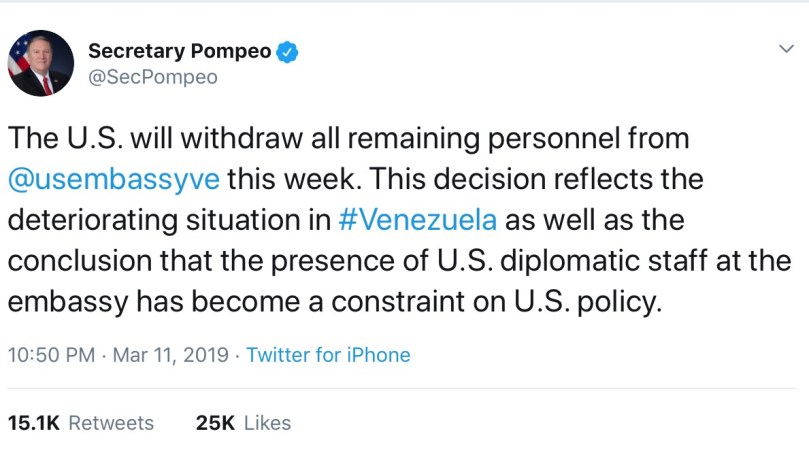Open the Twitter for iPhone source link
Screen dimensions: 809x455
pos(328,355)
